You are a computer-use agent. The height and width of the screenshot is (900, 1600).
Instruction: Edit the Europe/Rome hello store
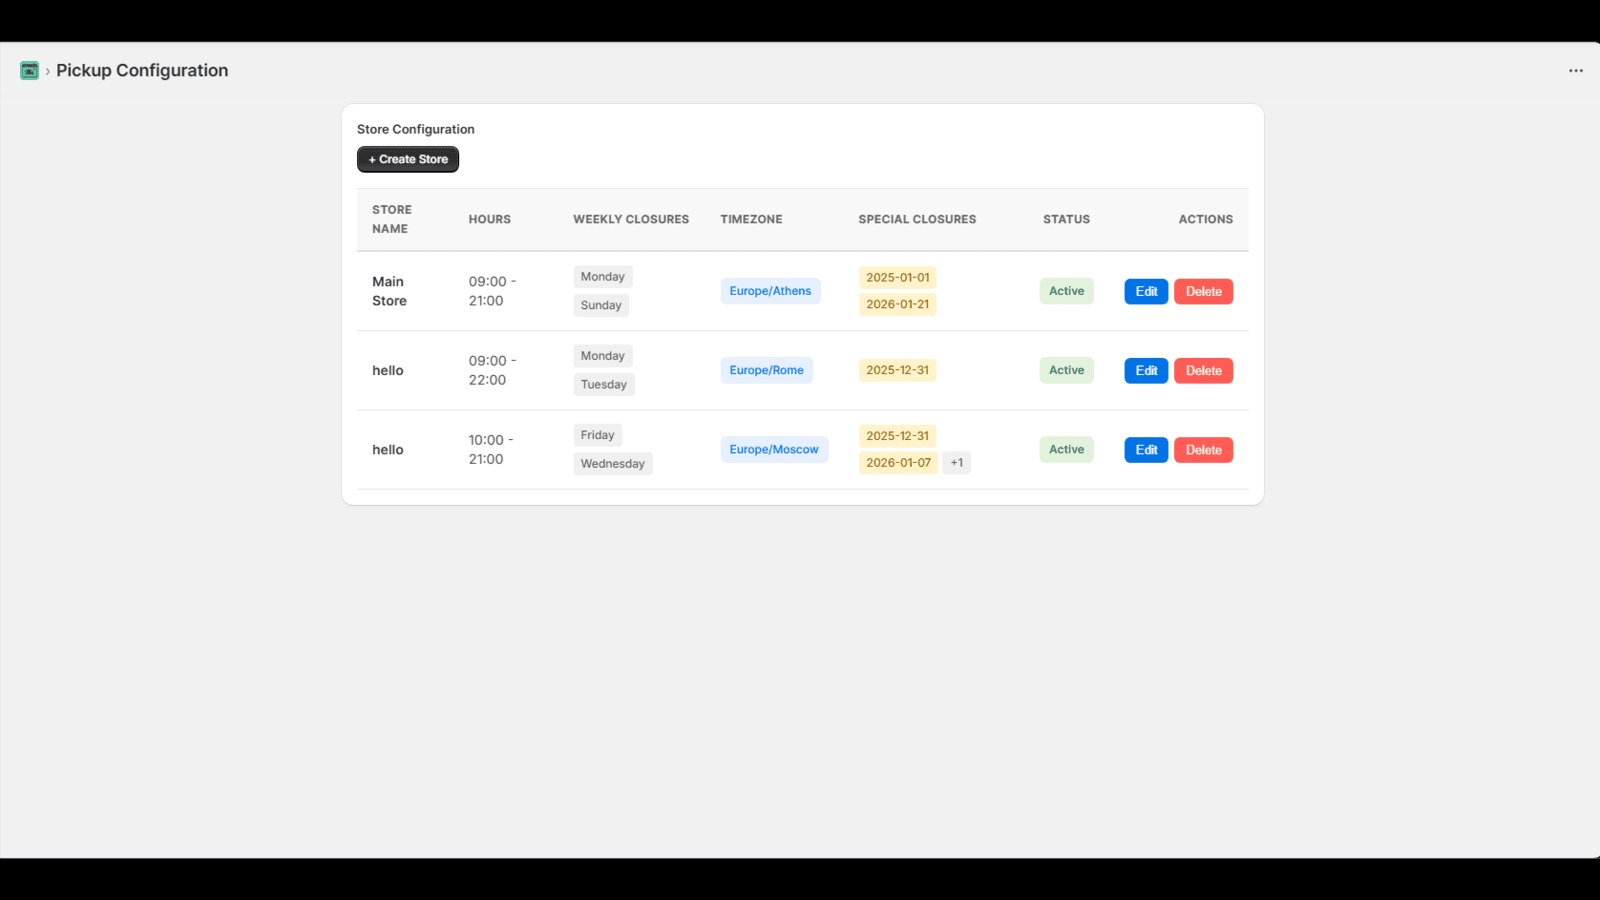coord(1146,370)
